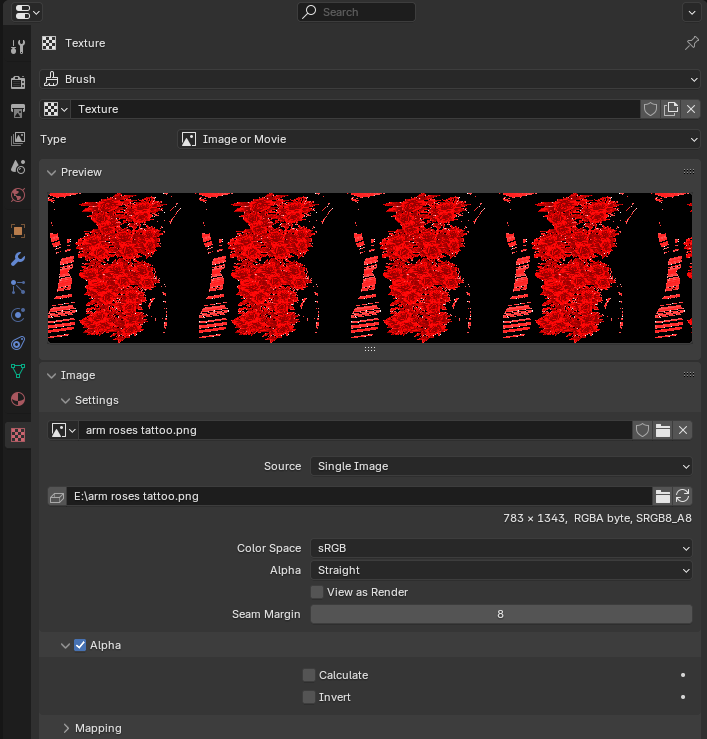The width and height of the screenshot is (707, 739).
Task: Open the Object Constraints properties tab
Action: tap(18, 343)
